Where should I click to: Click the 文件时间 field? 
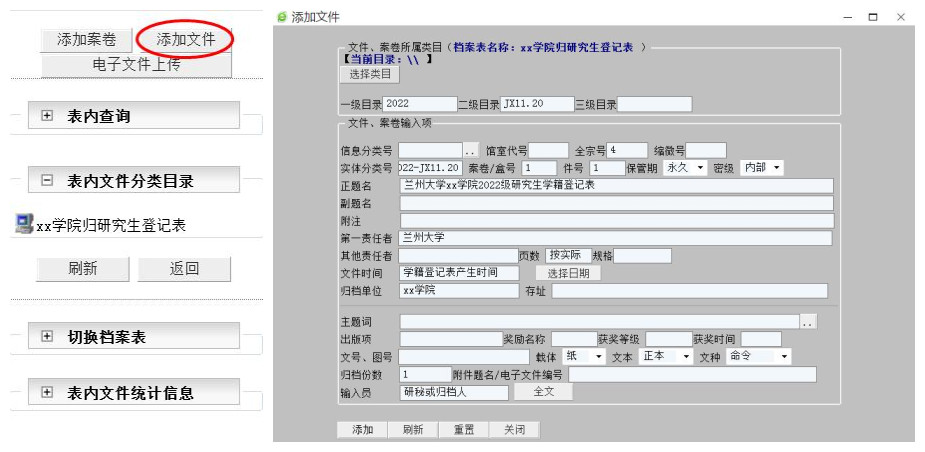[x=460, y=273]
